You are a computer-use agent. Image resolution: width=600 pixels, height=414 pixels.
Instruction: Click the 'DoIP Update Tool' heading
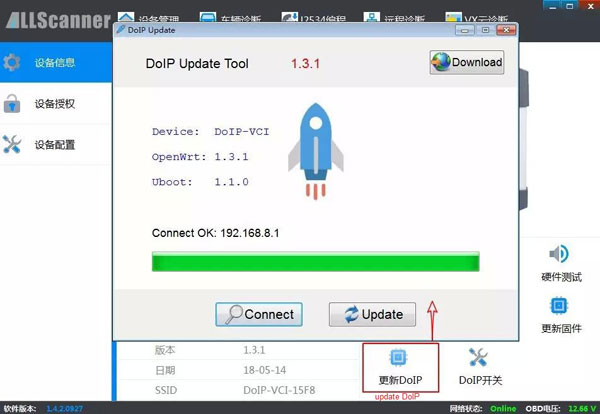(197, 64)
